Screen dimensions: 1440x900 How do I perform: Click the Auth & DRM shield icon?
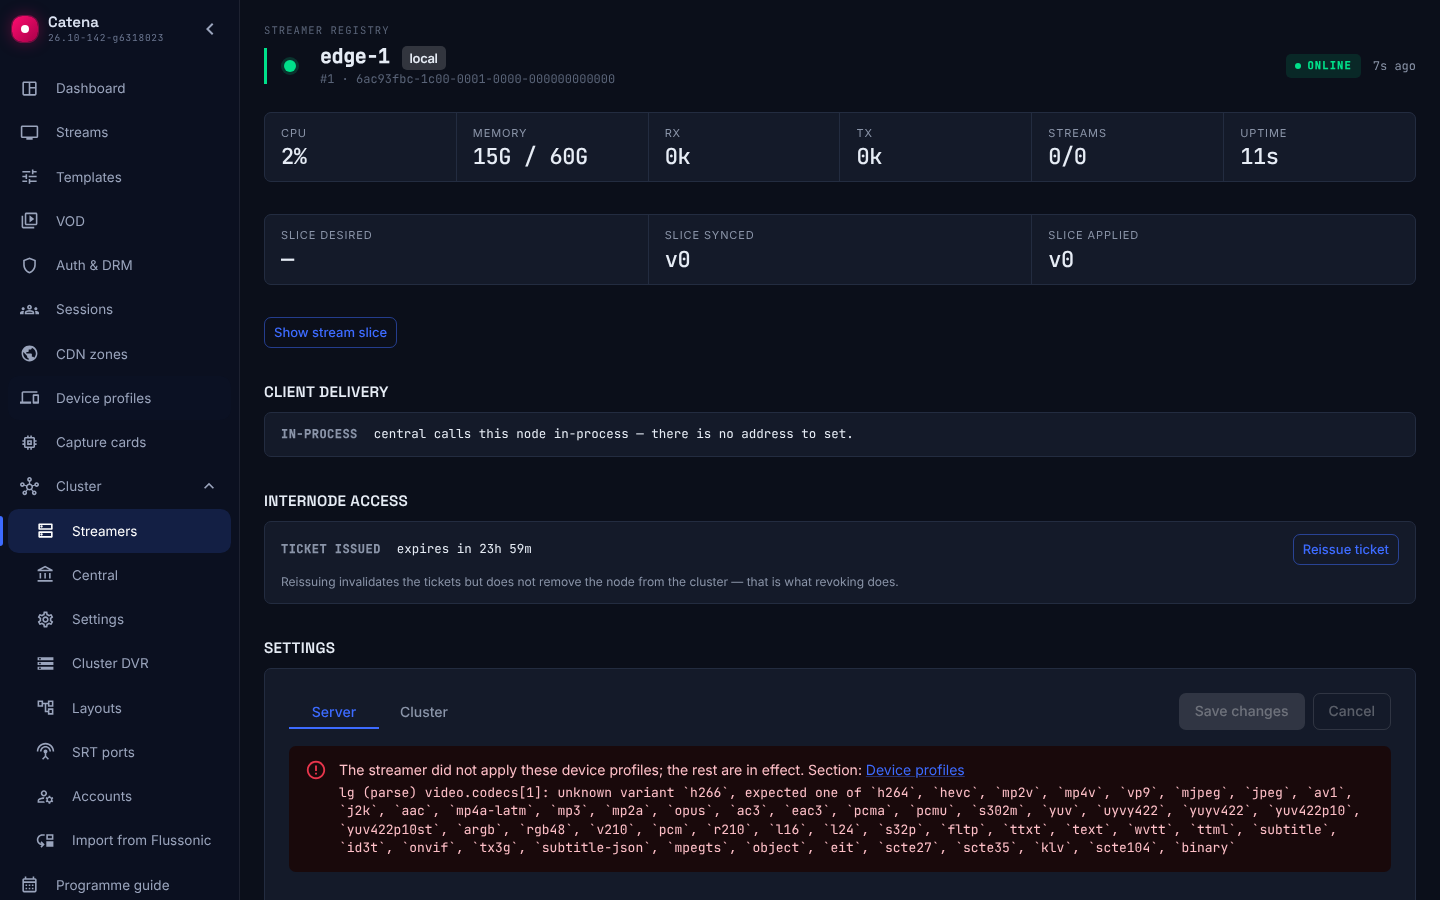(x=30, y=265)
